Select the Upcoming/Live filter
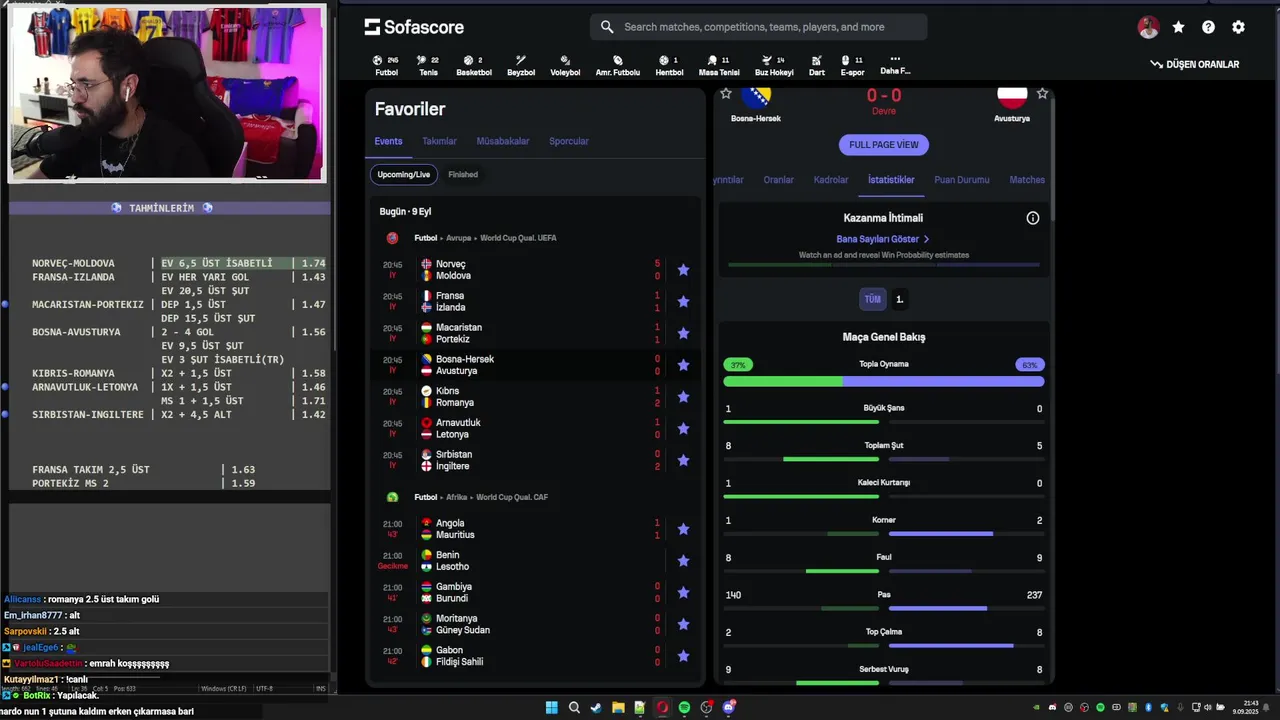Screen dimensions: 1280x720 tap(404, 175)
